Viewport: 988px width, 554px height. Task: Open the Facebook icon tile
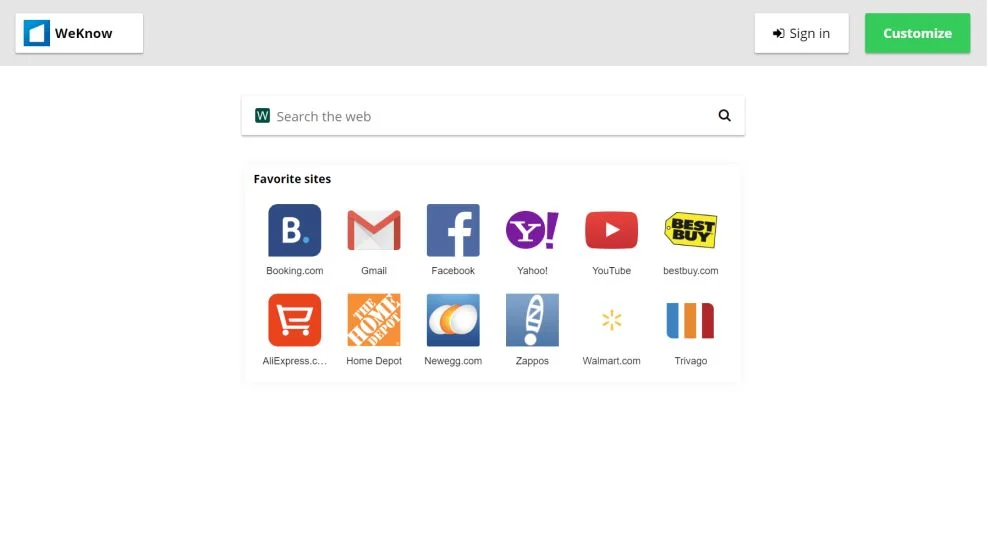click(453, 230)
